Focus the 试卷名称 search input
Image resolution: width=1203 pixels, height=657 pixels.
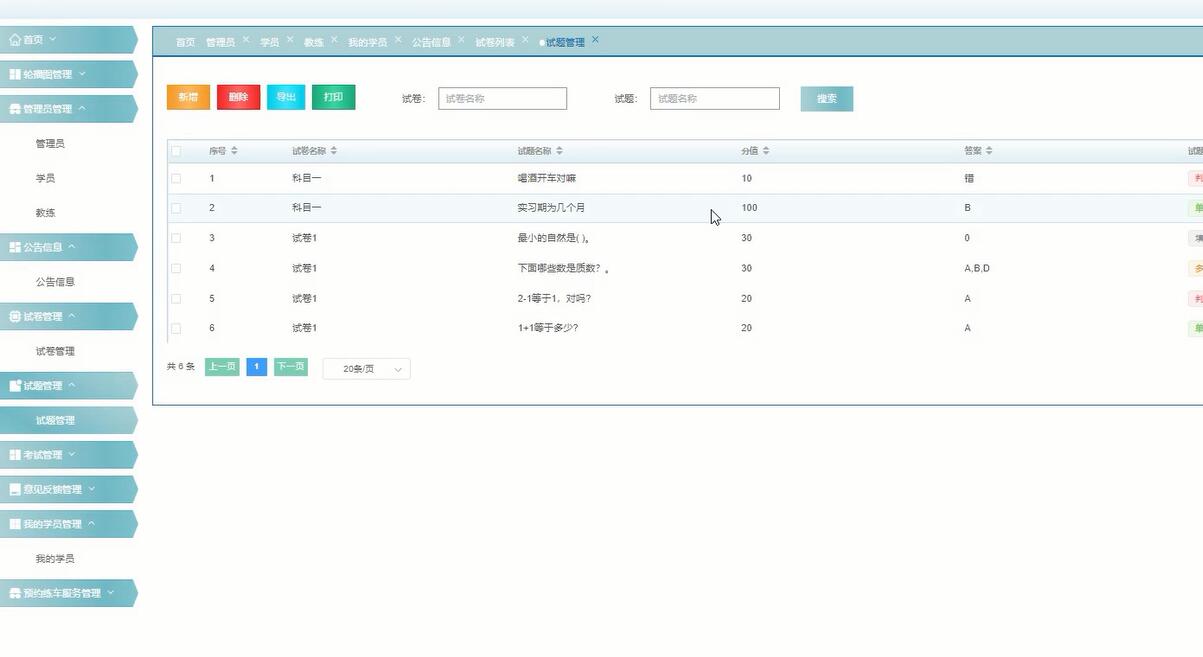502,99
